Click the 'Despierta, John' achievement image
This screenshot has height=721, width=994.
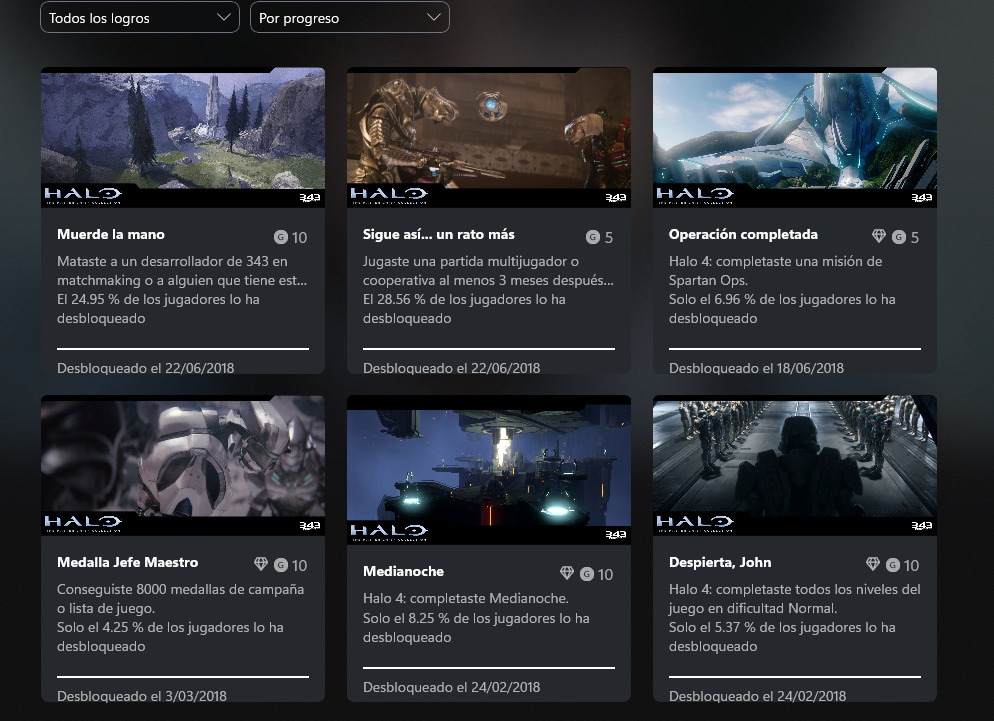tap(795, 465)
